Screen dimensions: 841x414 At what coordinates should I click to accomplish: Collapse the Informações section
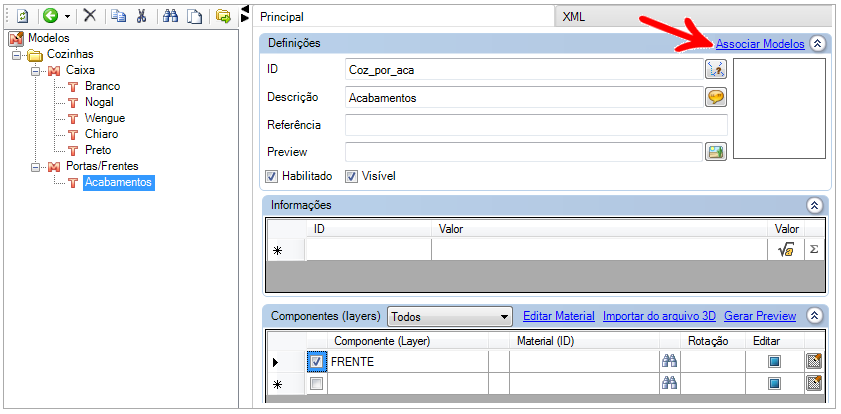(x=814, y=205)
